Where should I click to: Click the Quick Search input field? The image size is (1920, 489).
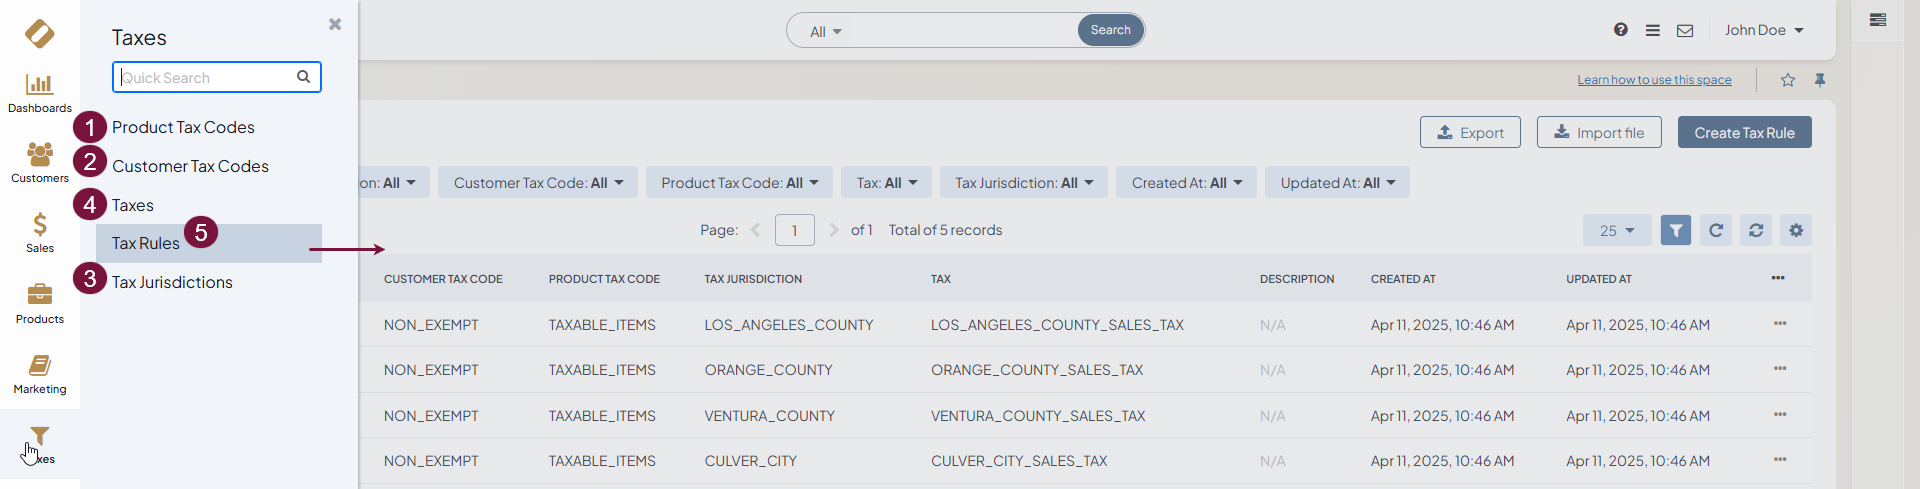pos(205,77)
